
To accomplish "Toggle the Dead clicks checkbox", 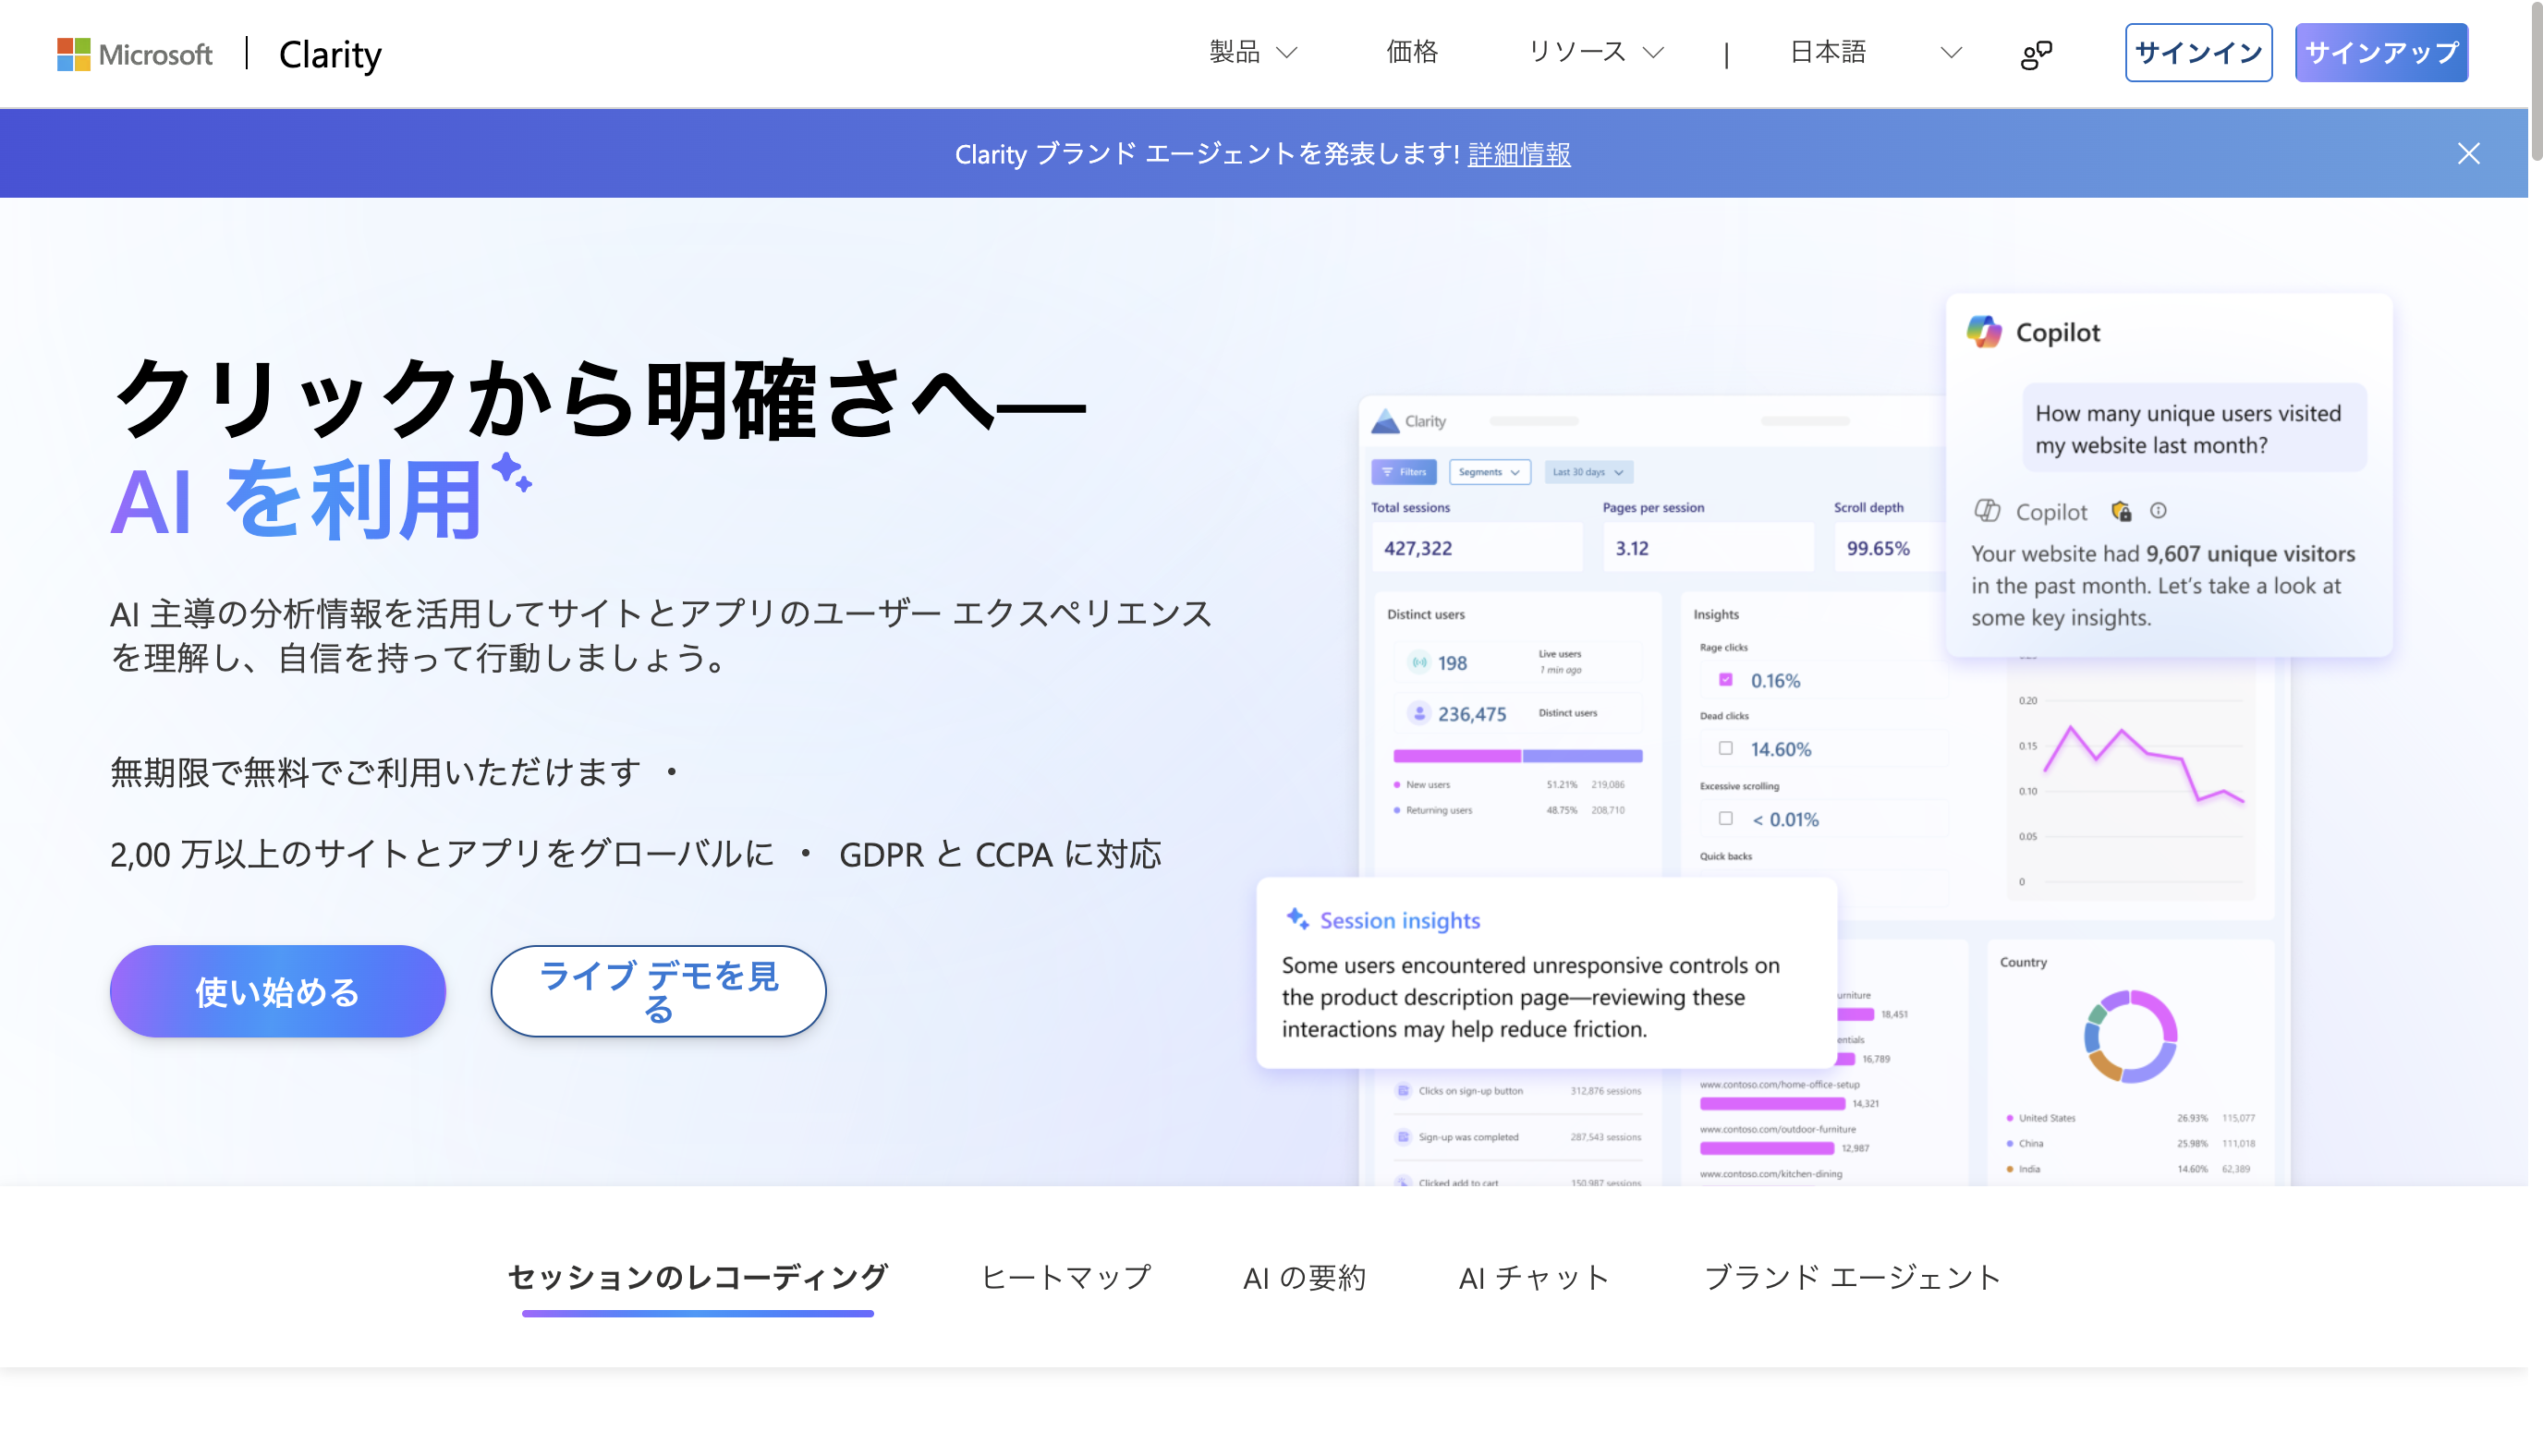I will (1725, 748).
